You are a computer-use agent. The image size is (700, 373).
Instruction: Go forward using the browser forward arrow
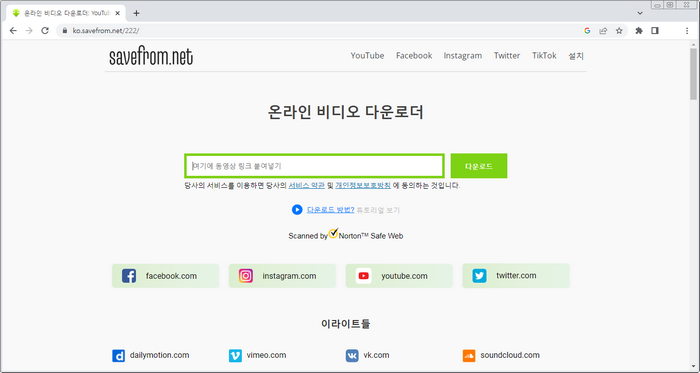(x=29, y=31)
